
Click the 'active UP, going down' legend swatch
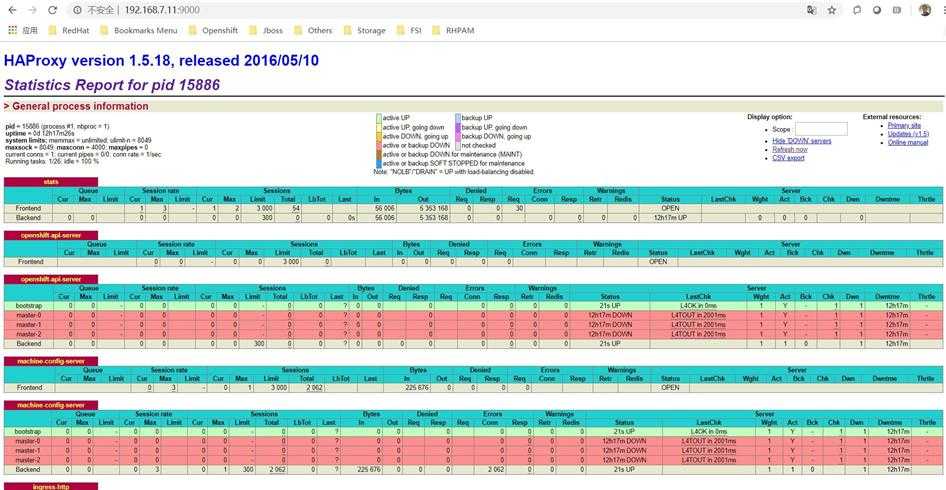pyautogui.click(x=379, y=127)
